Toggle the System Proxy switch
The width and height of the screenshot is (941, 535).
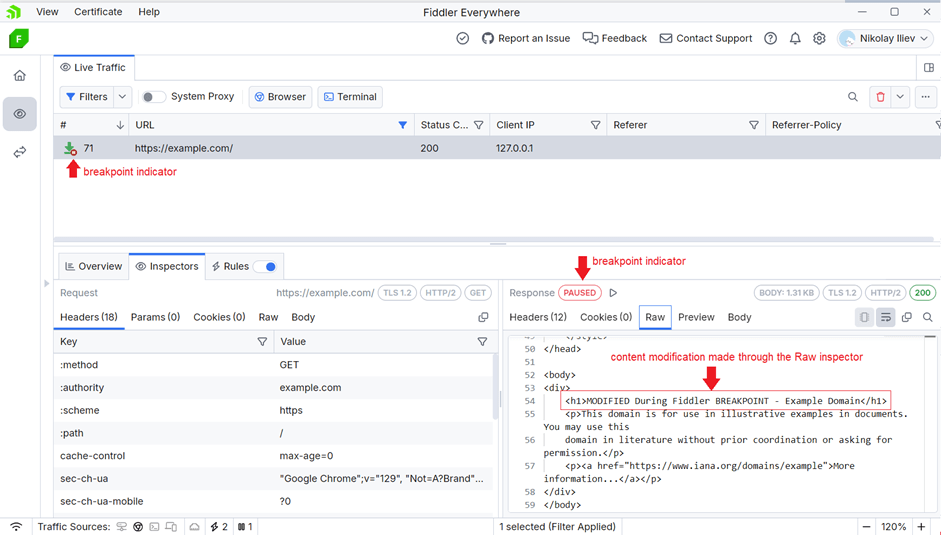click(x=153, y=97)
